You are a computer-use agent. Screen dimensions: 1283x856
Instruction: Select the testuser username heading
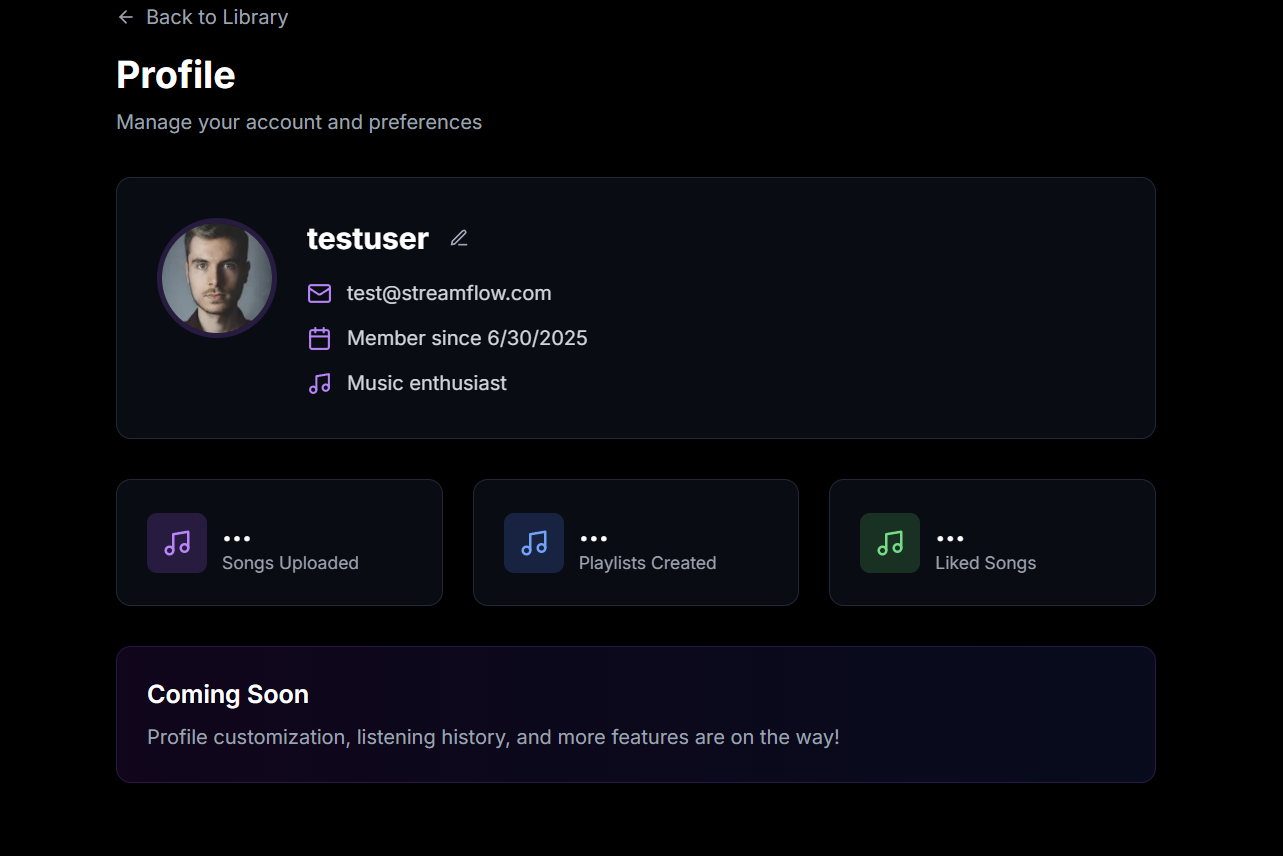point(368,238)
